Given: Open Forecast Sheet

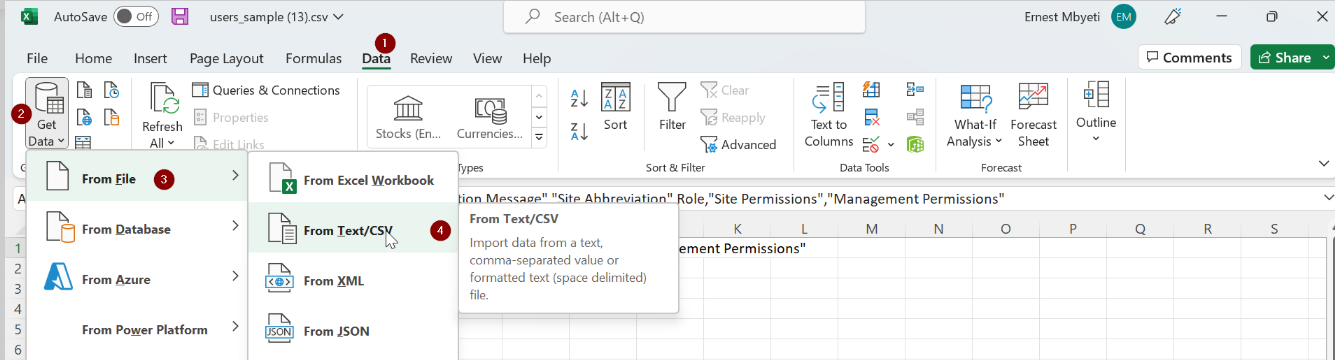Looking at the screenshot, I should (1033, 116).
